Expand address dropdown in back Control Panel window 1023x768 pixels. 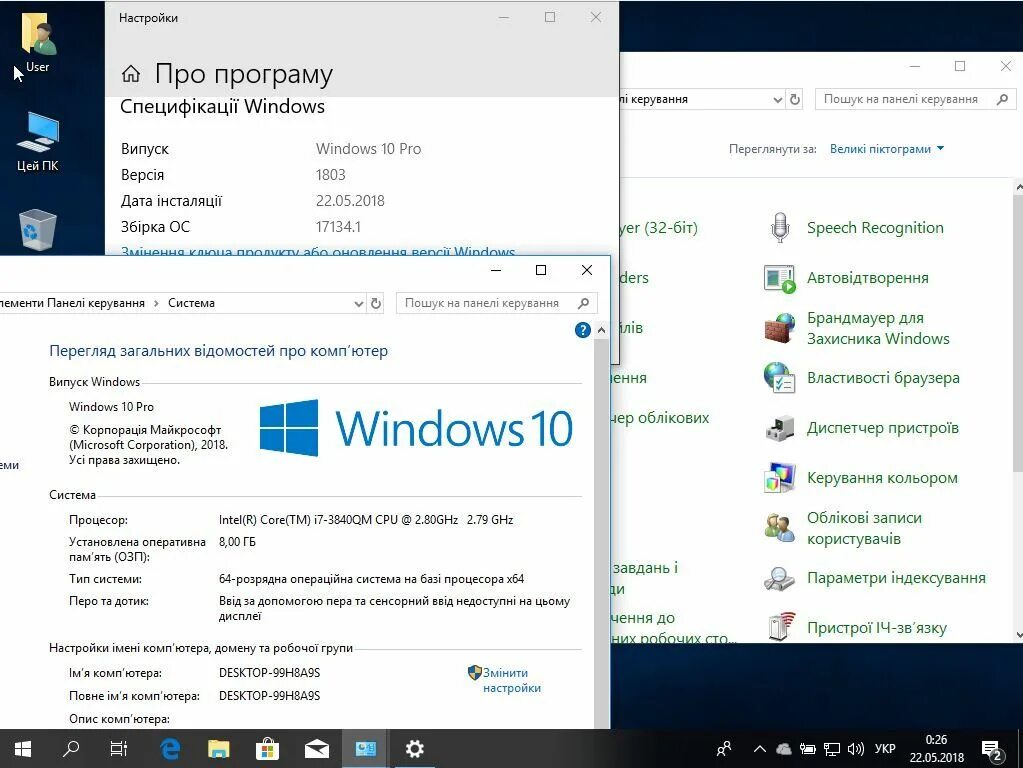click(777, 99)
